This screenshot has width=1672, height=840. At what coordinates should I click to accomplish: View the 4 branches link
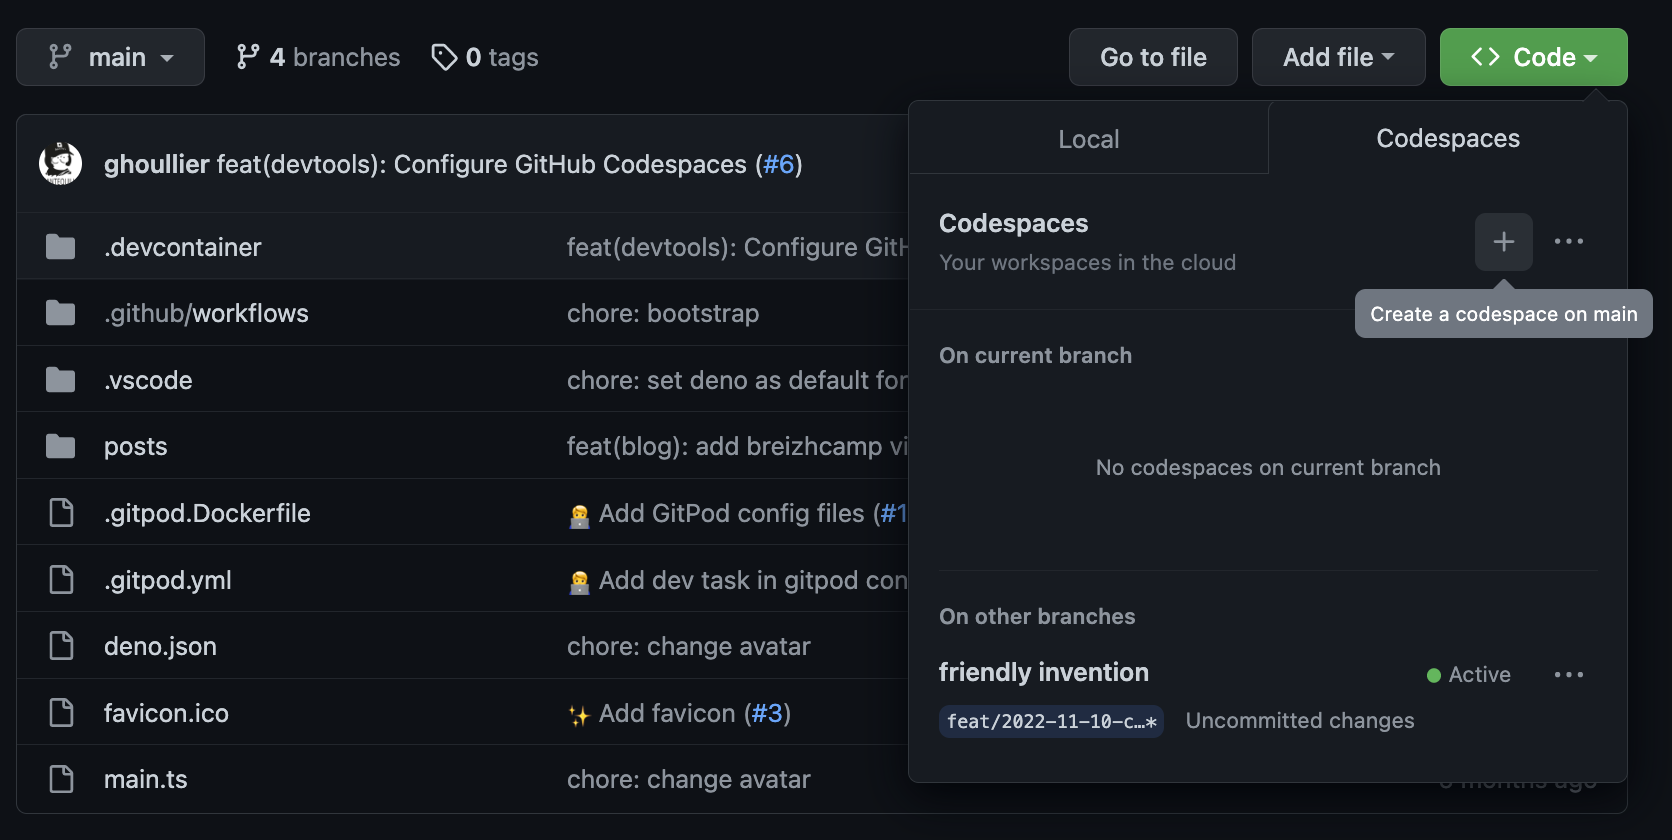pyautogui.click(x=318, y=57)
